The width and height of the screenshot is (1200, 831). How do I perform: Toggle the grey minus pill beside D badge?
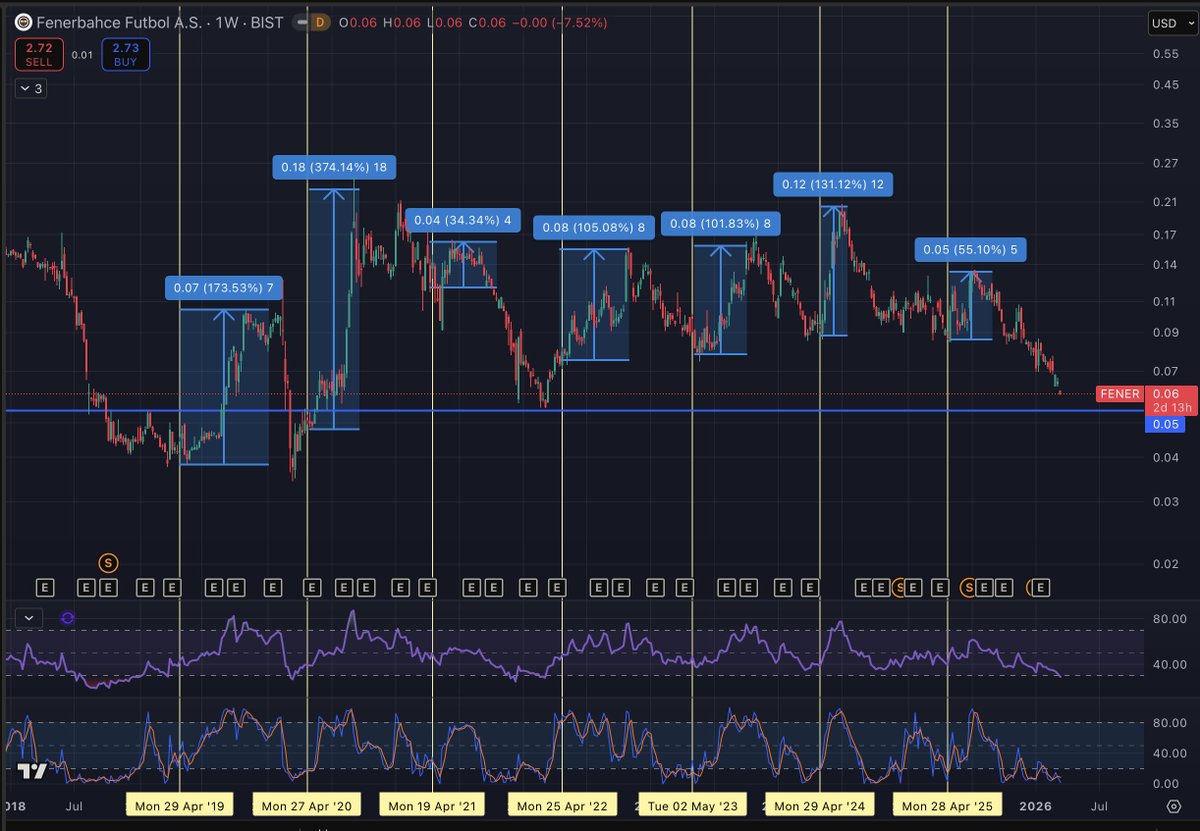(300, 22)
